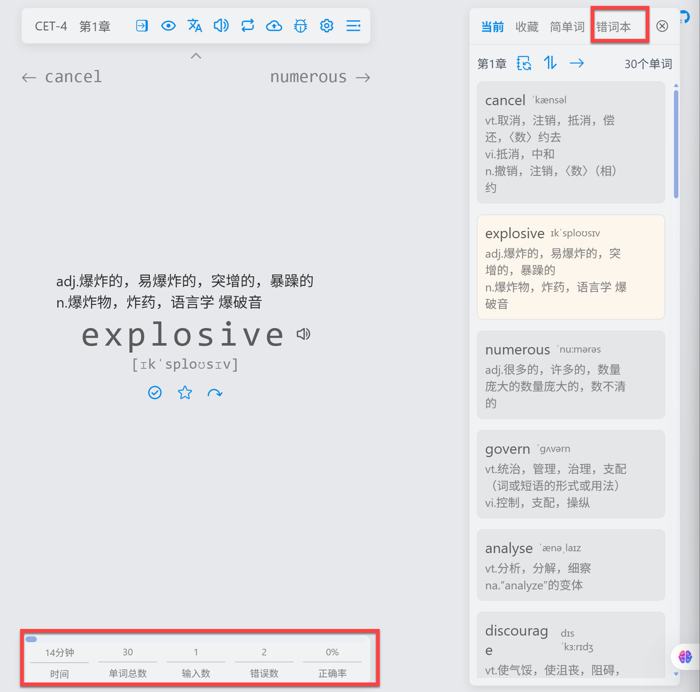This screenshot has width=700, height=692.
Task: Toggle the word list menu icon
Action: point(353,26)
